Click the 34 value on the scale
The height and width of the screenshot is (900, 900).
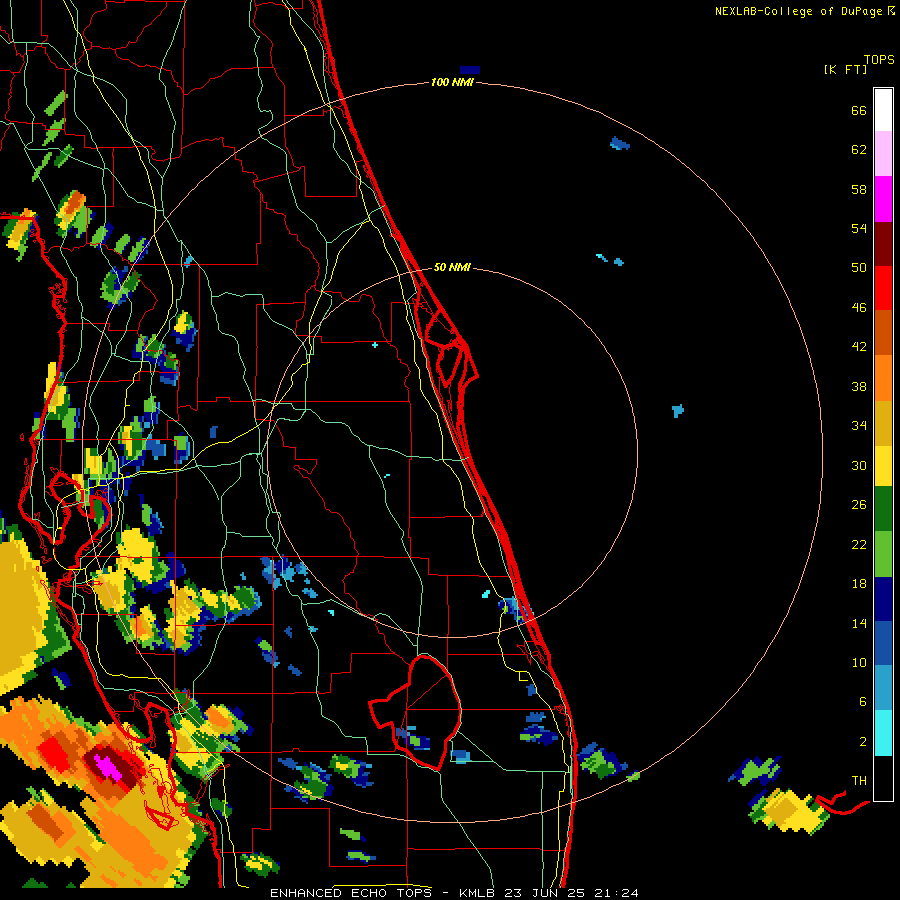(859, 425)
